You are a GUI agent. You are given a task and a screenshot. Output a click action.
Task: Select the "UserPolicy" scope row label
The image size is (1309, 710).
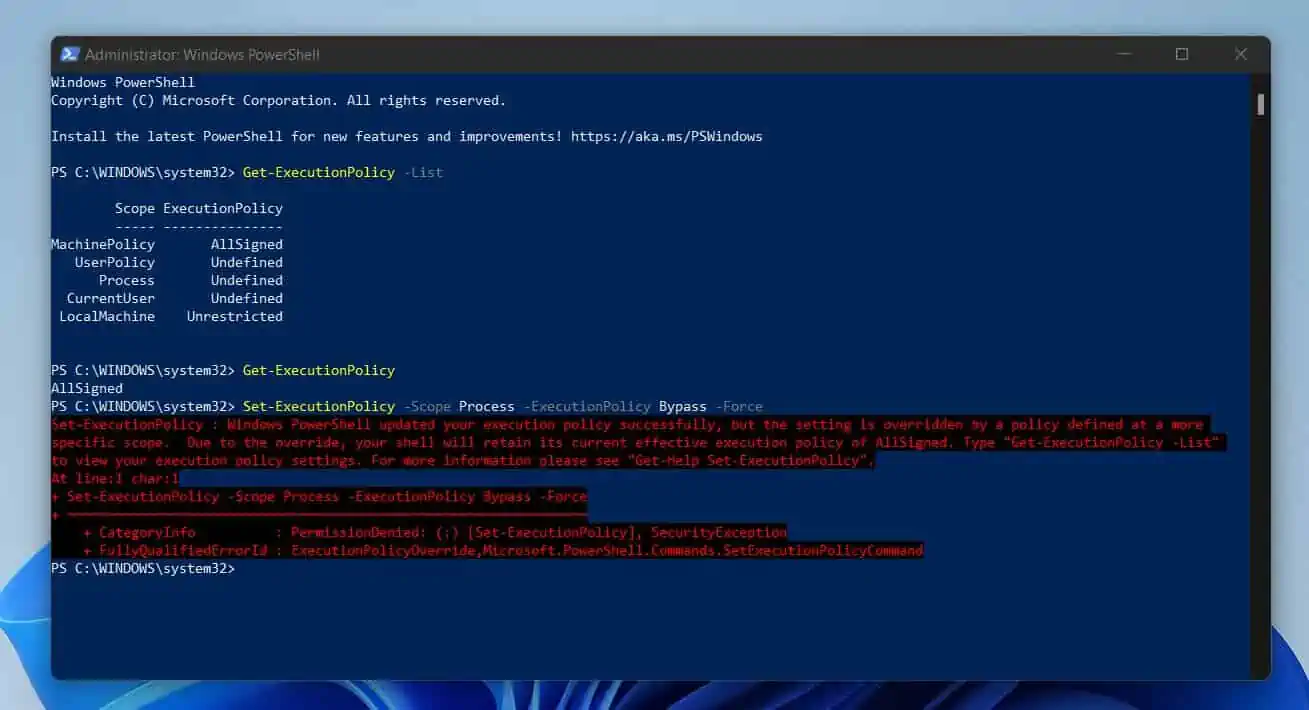[x=115, y=262]
